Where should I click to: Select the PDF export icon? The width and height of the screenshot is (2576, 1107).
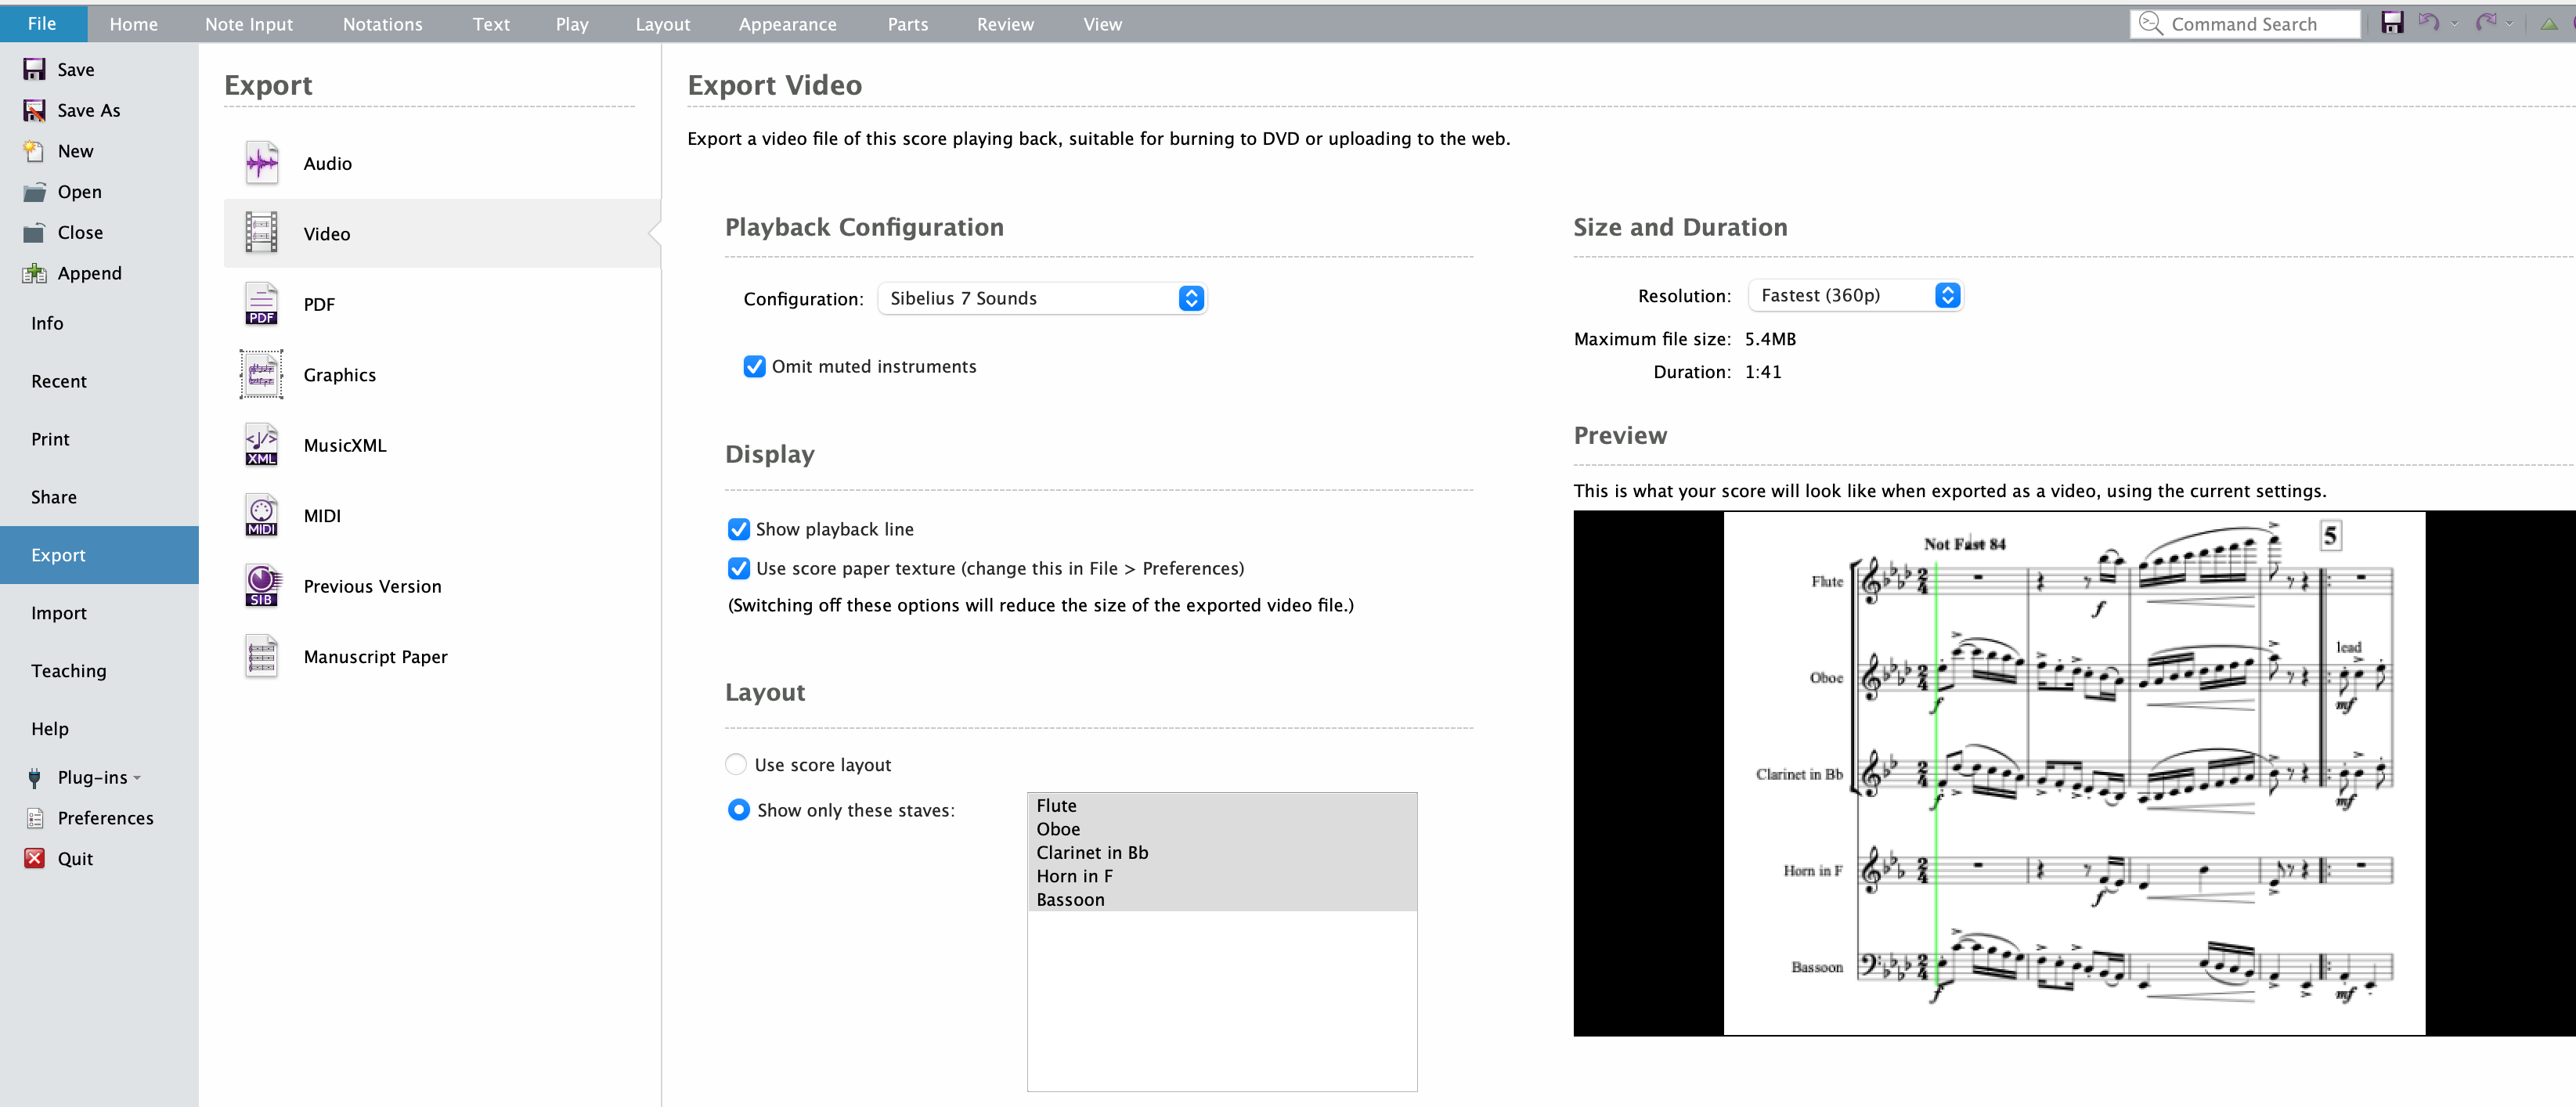262,304
